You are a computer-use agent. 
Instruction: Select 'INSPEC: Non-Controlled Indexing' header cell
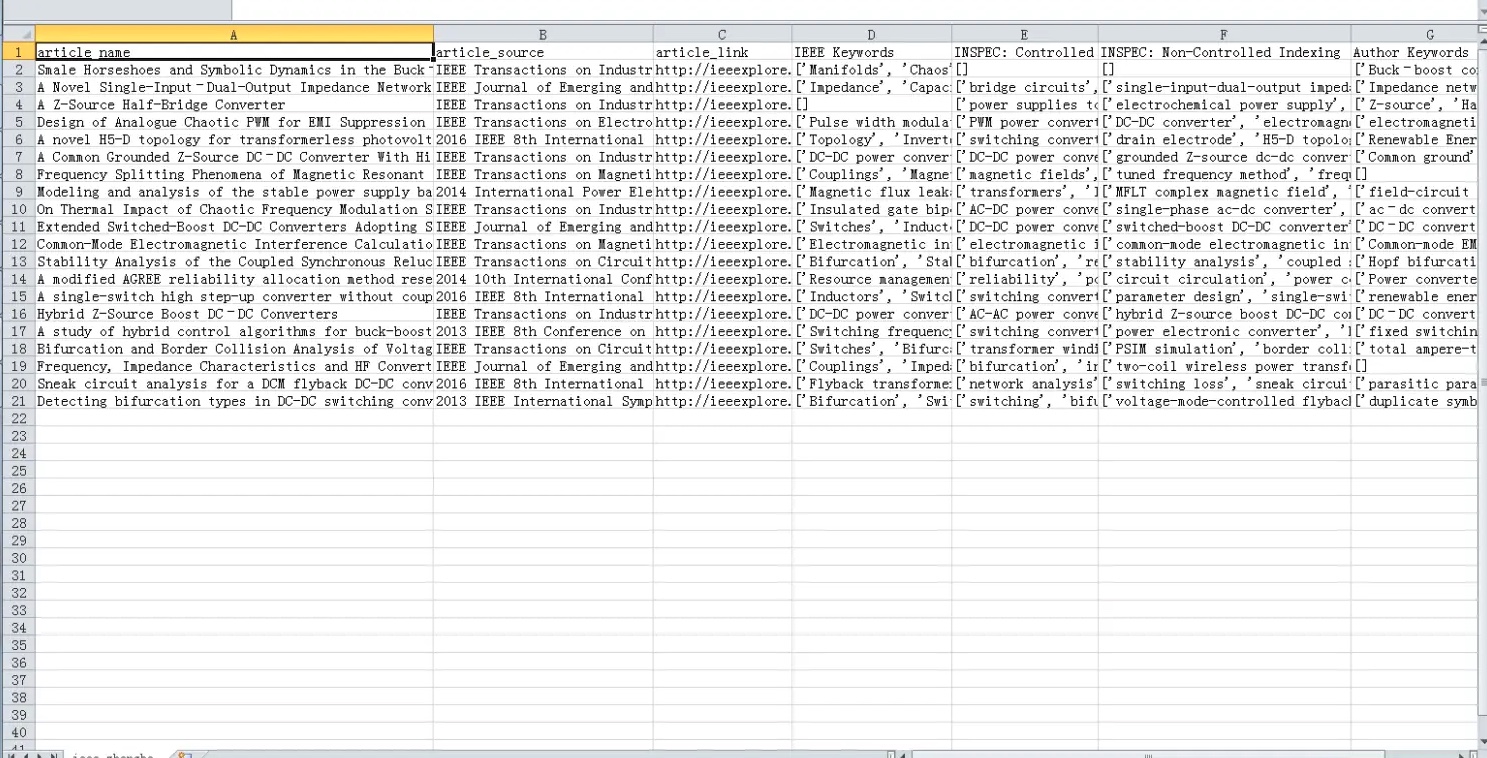(1225, 52)
